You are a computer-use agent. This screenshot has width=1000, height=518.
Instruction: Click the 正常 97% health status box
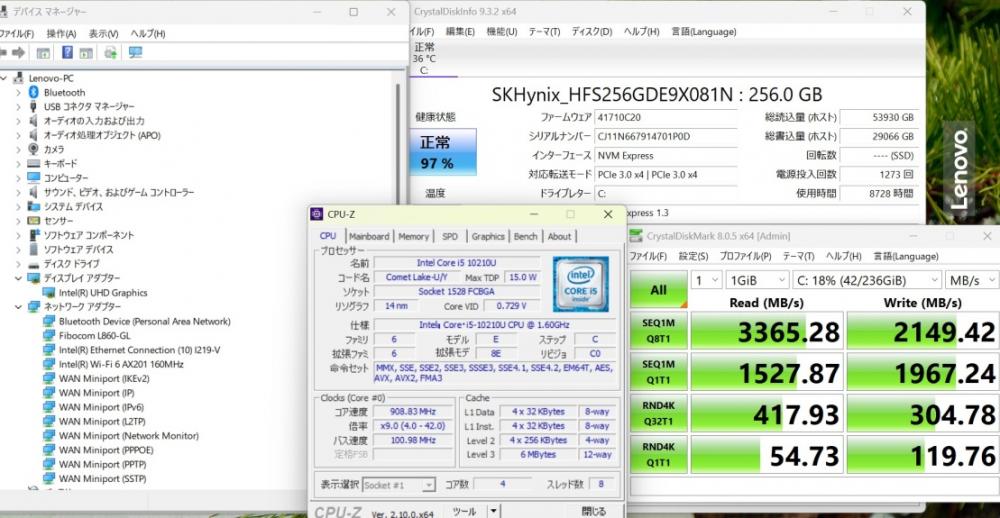click(436, 153)
